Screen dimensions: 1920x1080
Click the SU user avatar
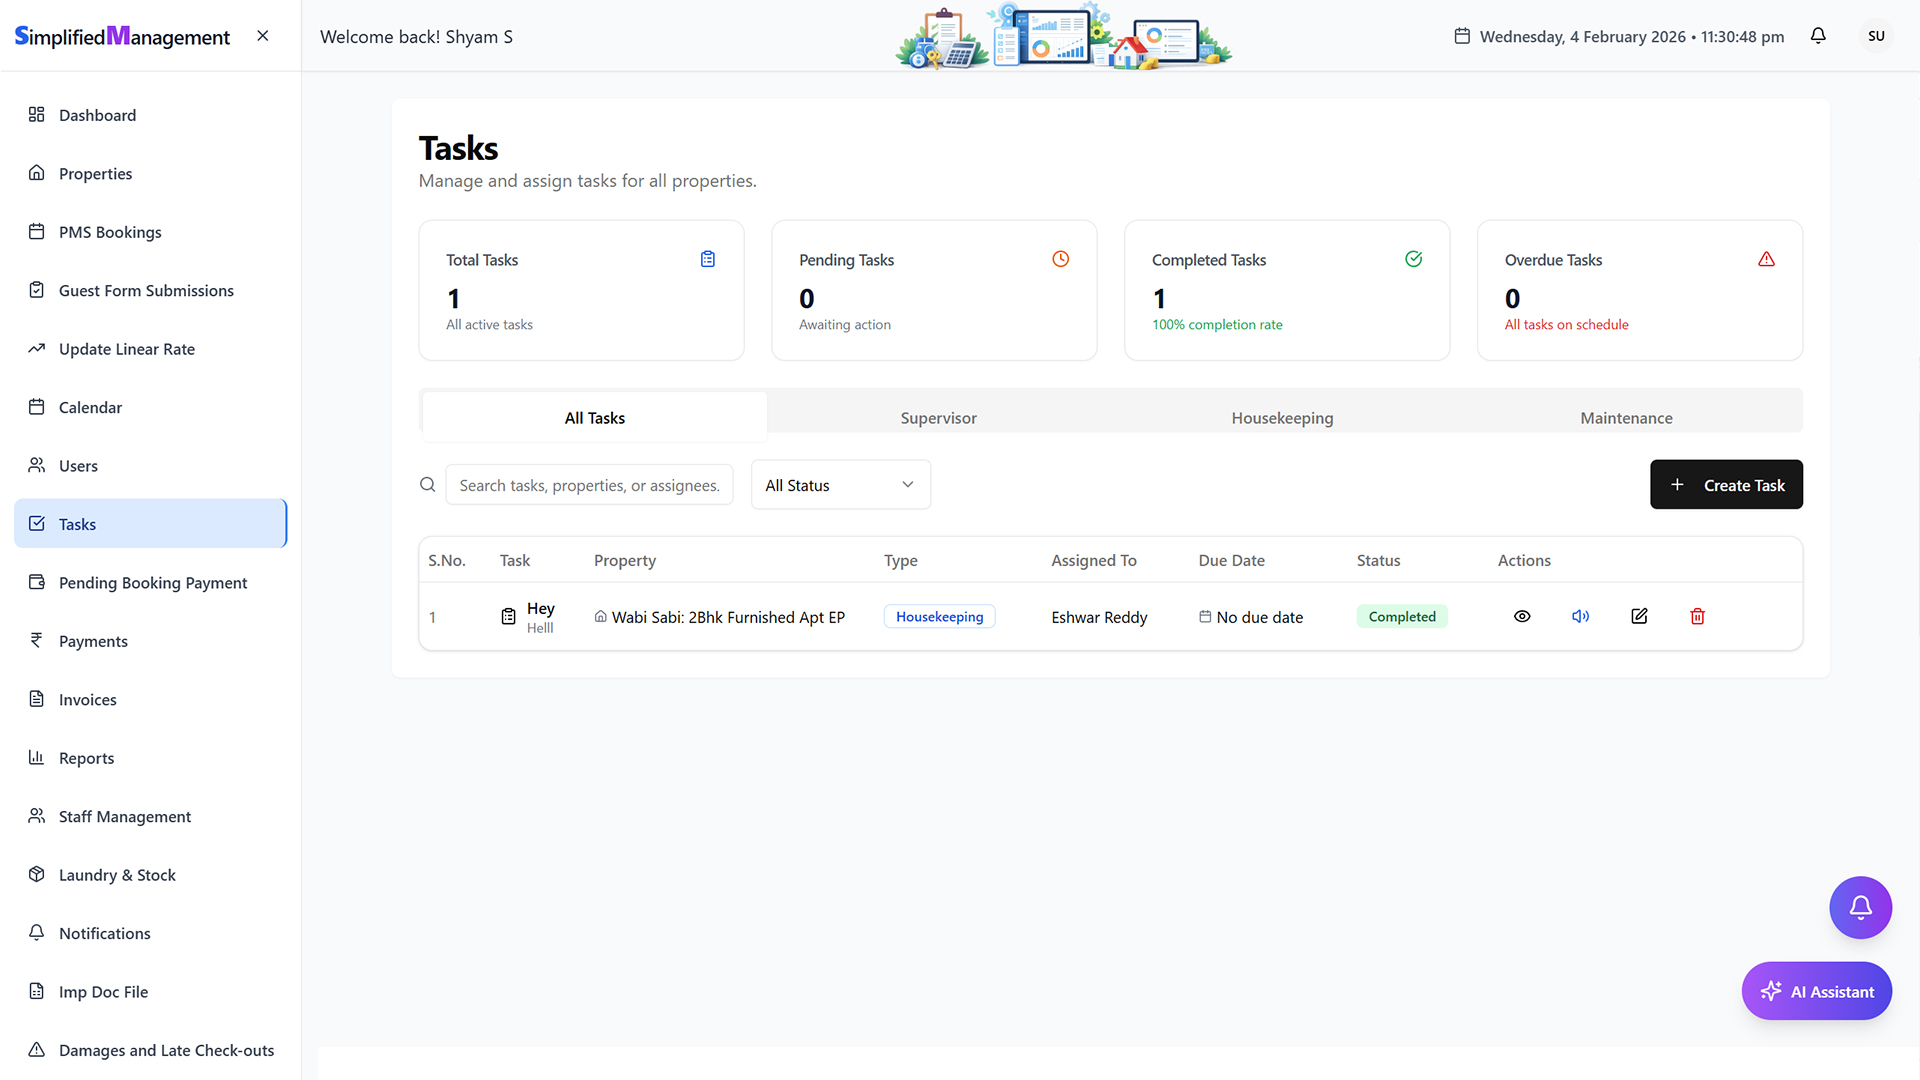[x=1876, y=36]
